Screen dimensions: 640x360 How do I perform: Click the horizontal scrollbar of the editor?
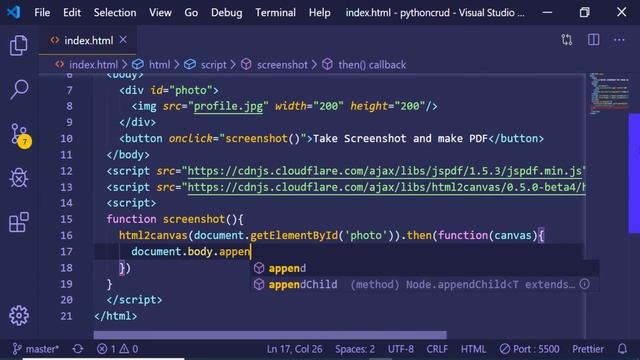click(x=270, y=335)
